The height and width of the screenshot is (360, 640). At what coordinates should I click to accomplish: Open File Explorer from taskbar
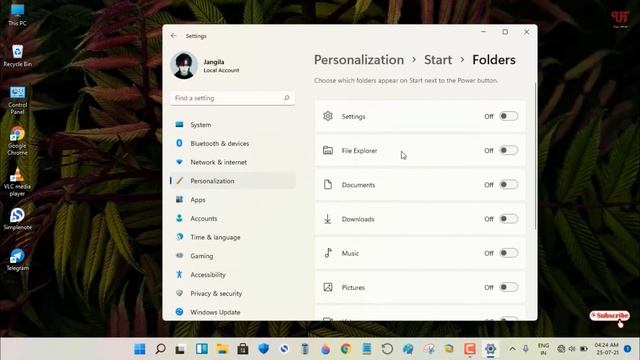pos(222,349)
